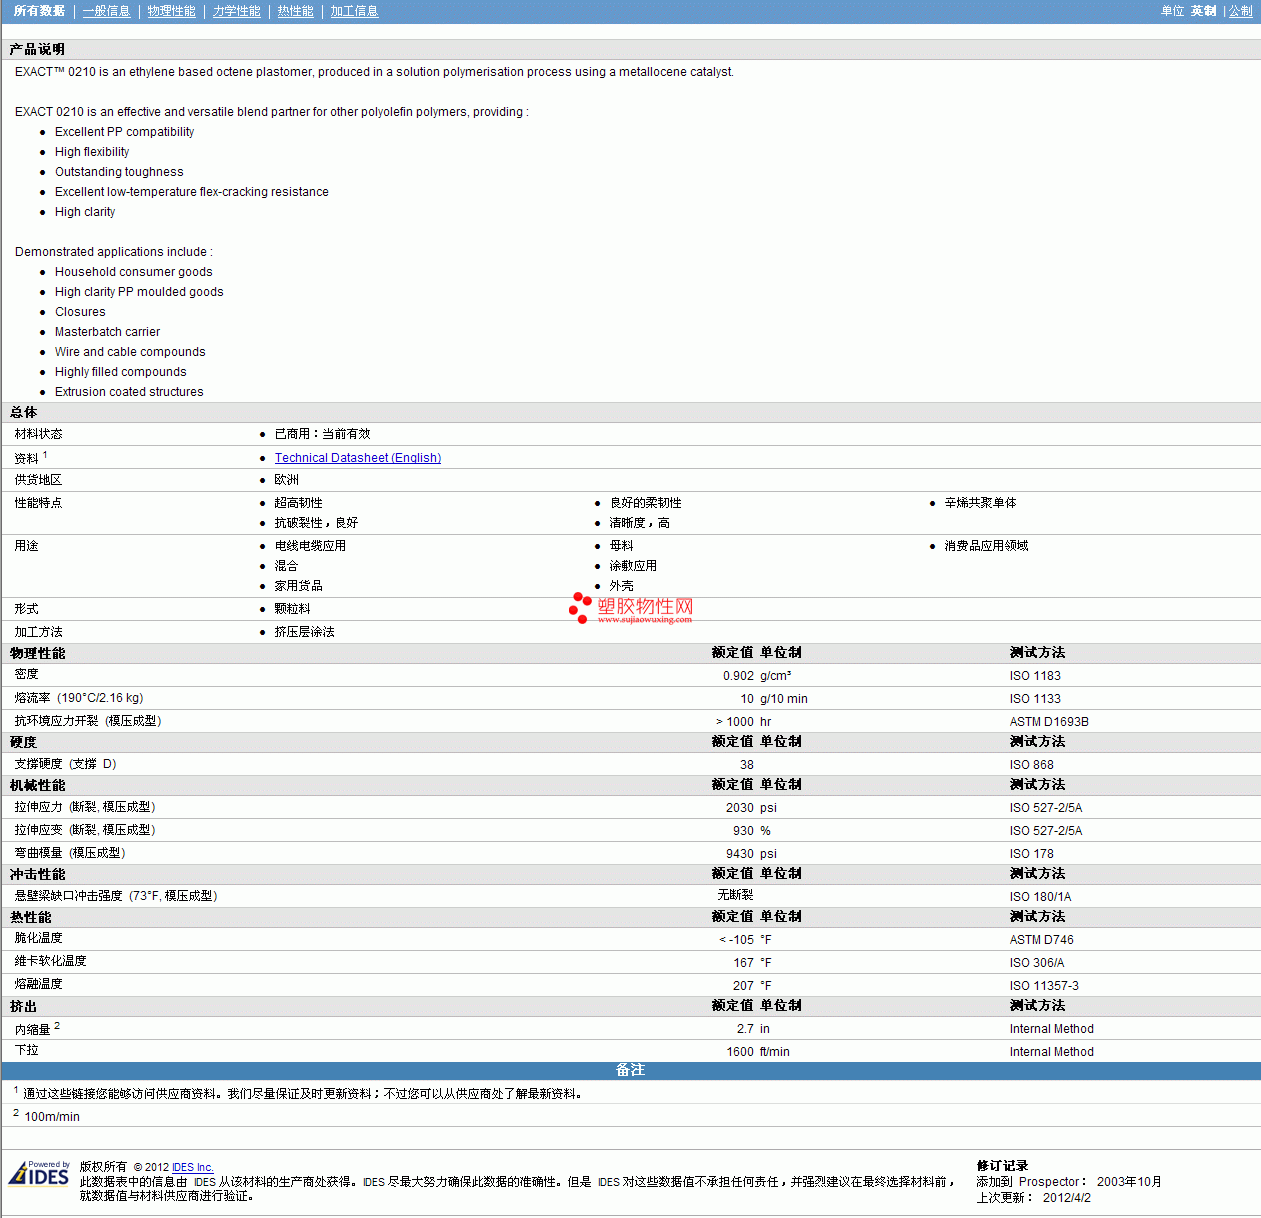The width and height of the screenshot is (1261, 1218).
Task: Click the 欧洲 supply region value
Action: point(287,480)
